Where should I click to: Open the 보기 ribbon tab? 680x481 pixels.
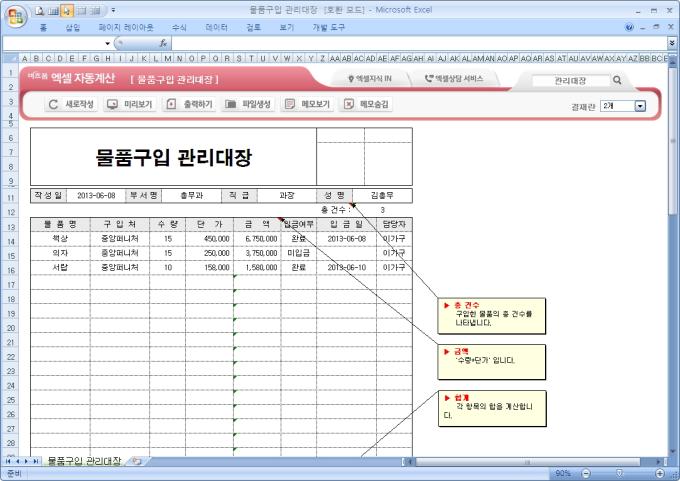287,28
